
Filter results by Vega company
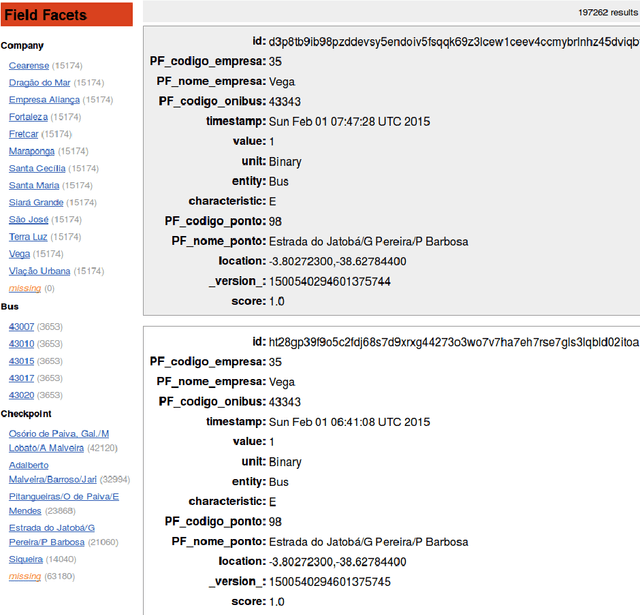click(x=19, y=254)
